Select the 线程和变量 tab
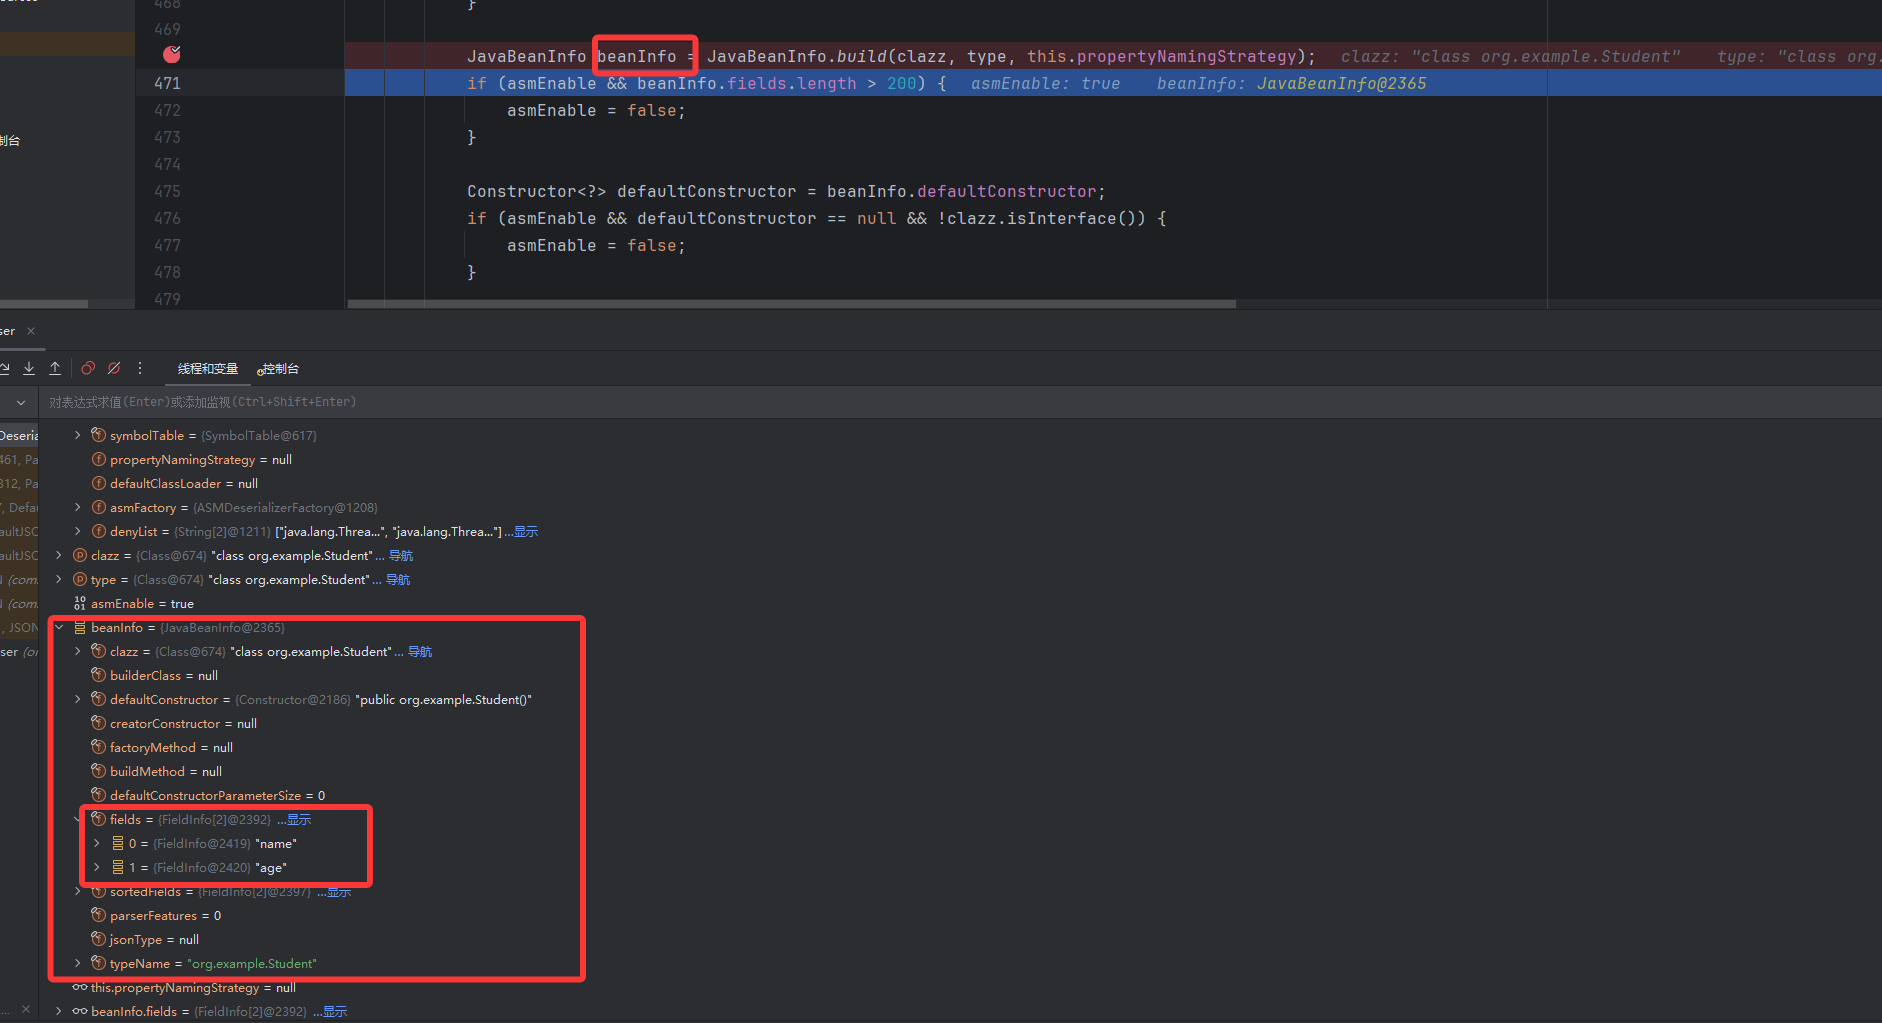The image size is (1882, 1023). 208,369
